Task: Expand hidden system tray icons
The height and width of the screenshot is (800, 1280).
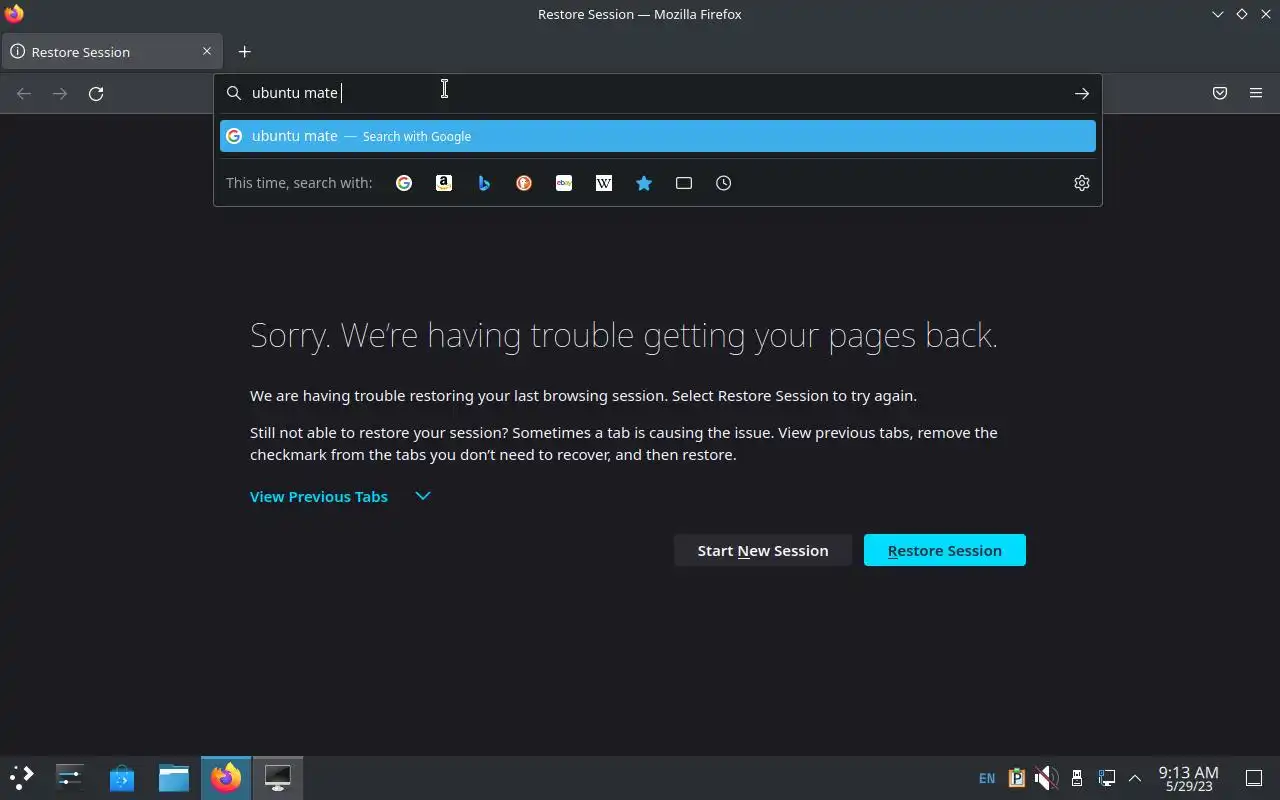Action: pyautogui.click(x=1135, y=778)
